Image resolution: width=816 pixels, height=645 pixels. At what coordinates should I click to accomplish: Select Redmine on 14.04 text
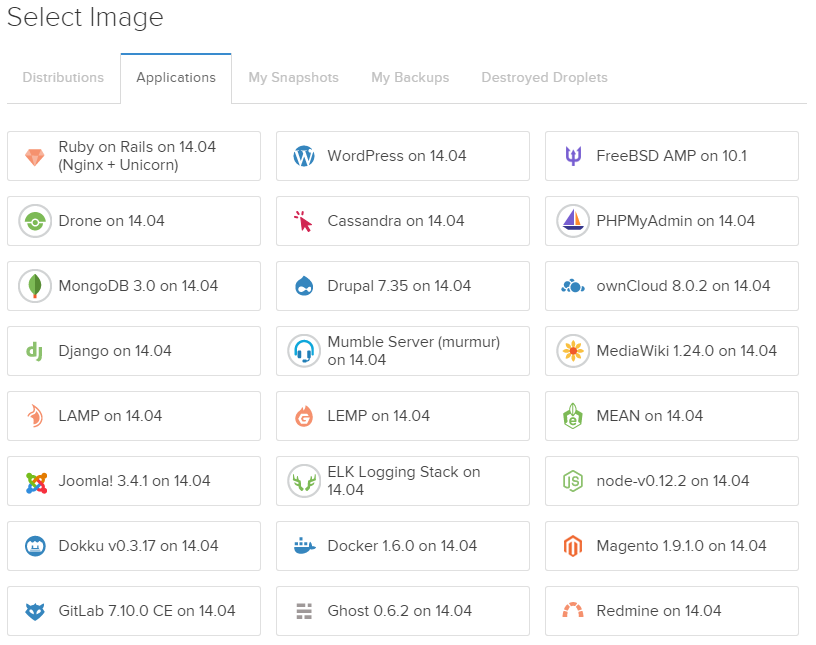(659, 611)
